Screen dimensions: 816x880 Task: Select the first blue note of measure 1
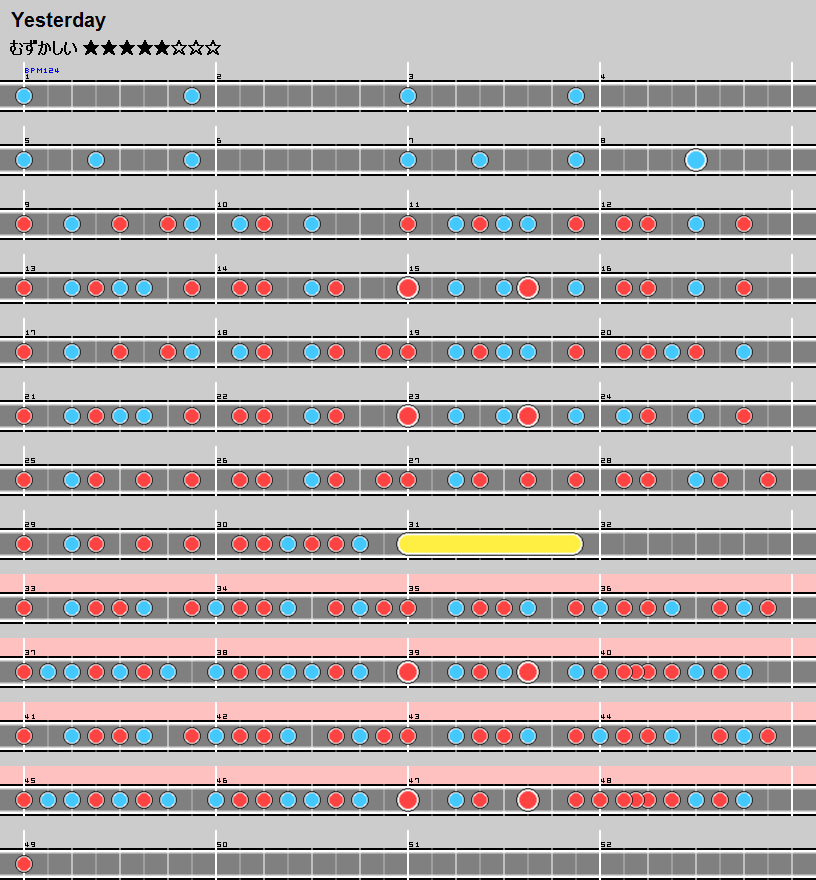pos(24,96)
